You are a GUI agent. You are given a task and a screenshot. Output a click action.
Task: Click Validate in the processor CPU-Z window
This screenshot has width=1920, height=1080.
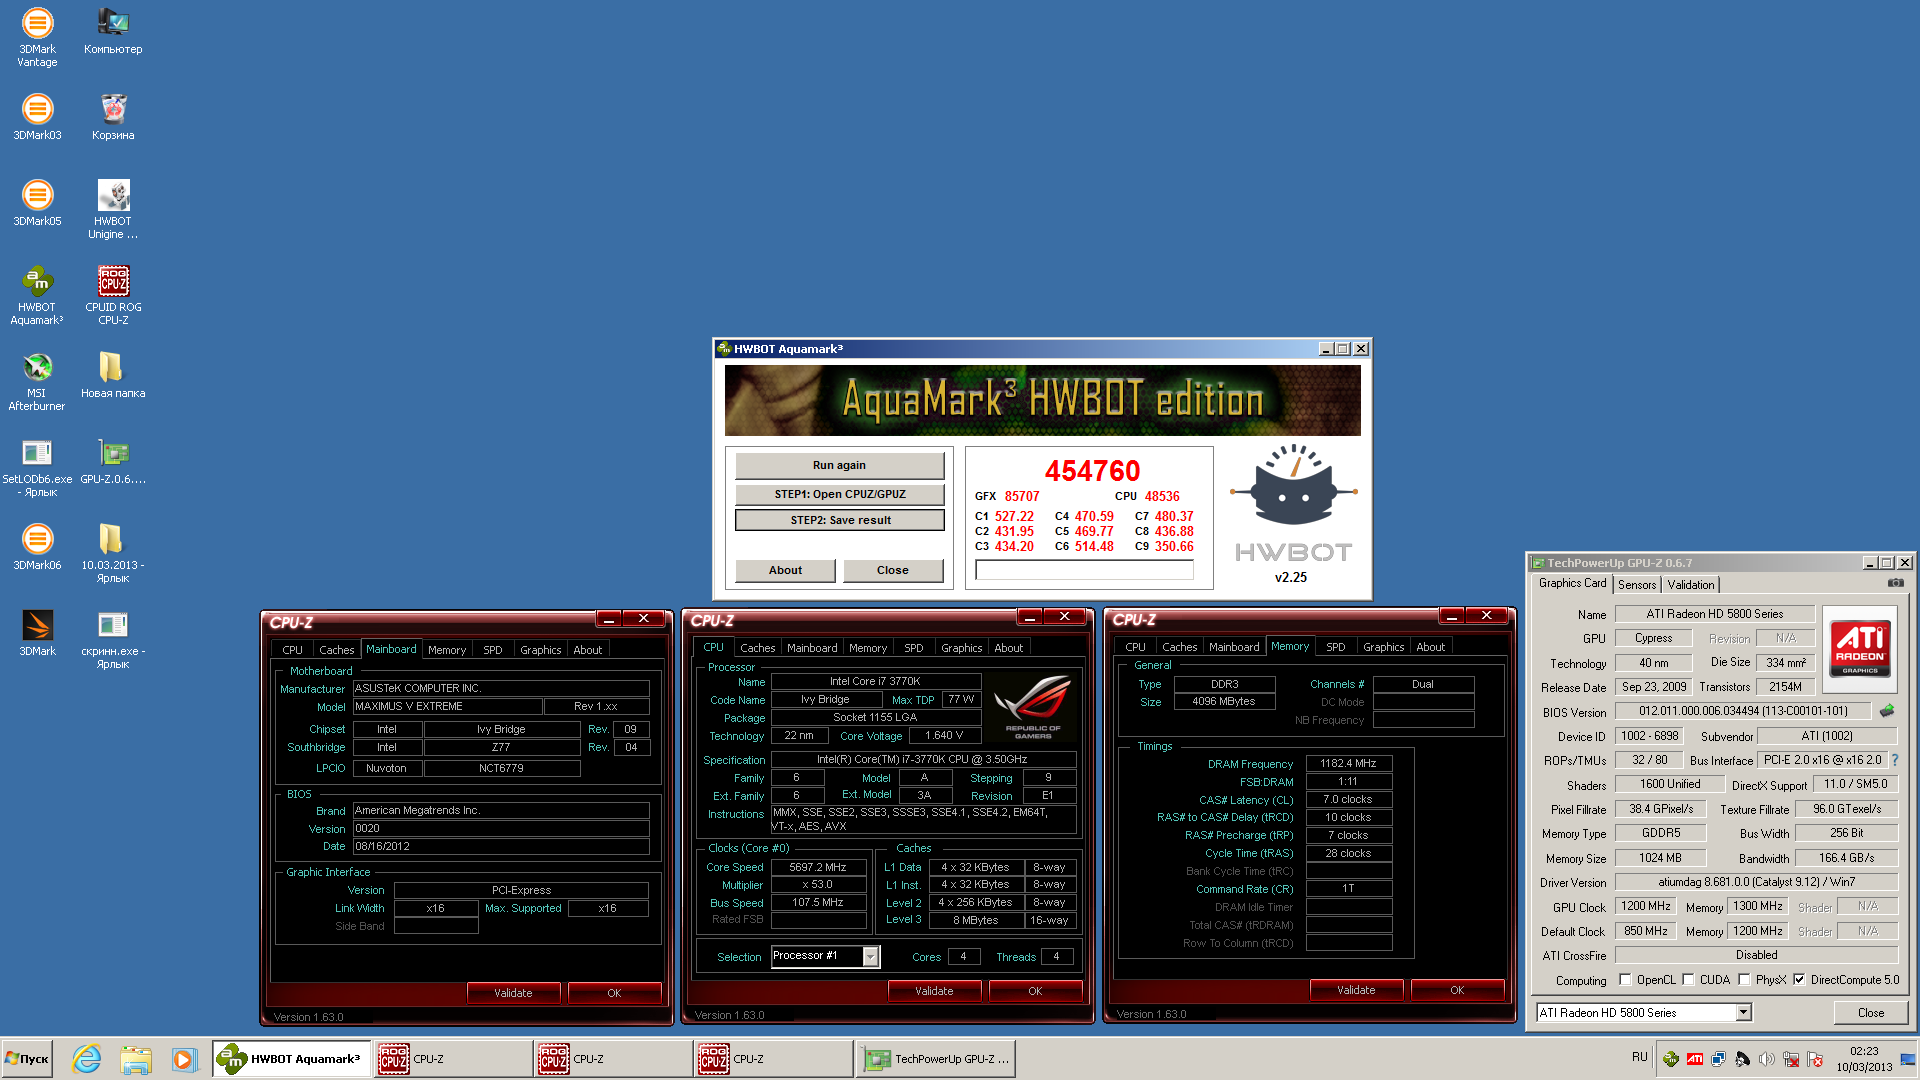(x=934, y=991)
